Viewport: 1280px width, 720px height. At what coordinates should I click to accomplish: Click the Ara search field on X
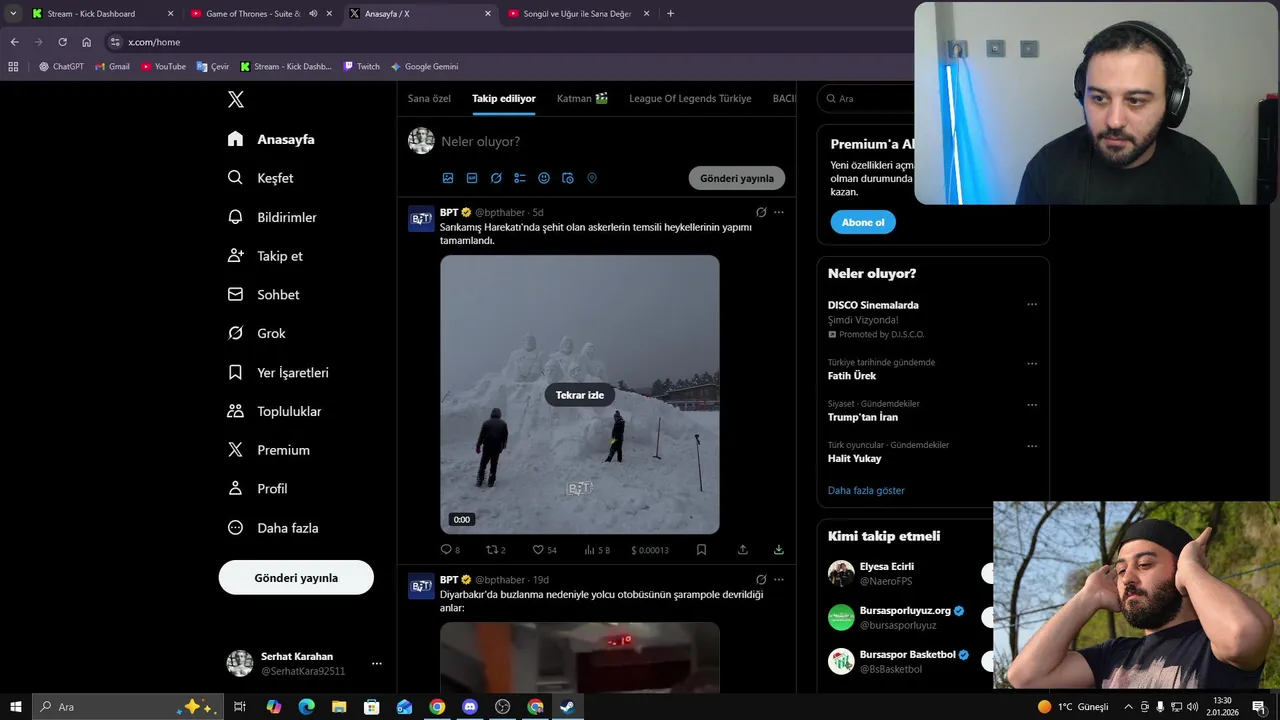[866, 99]
